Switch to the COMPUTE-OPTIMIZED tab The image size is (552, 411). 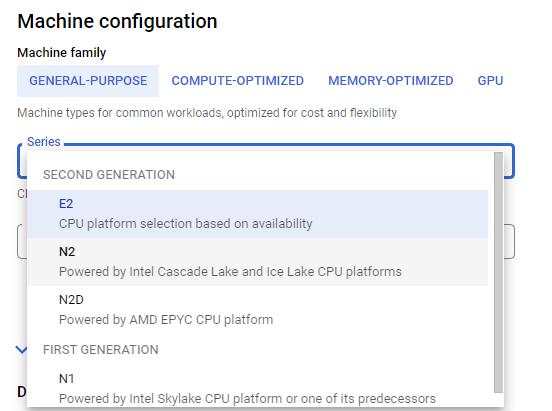click(x=238, y=81)
